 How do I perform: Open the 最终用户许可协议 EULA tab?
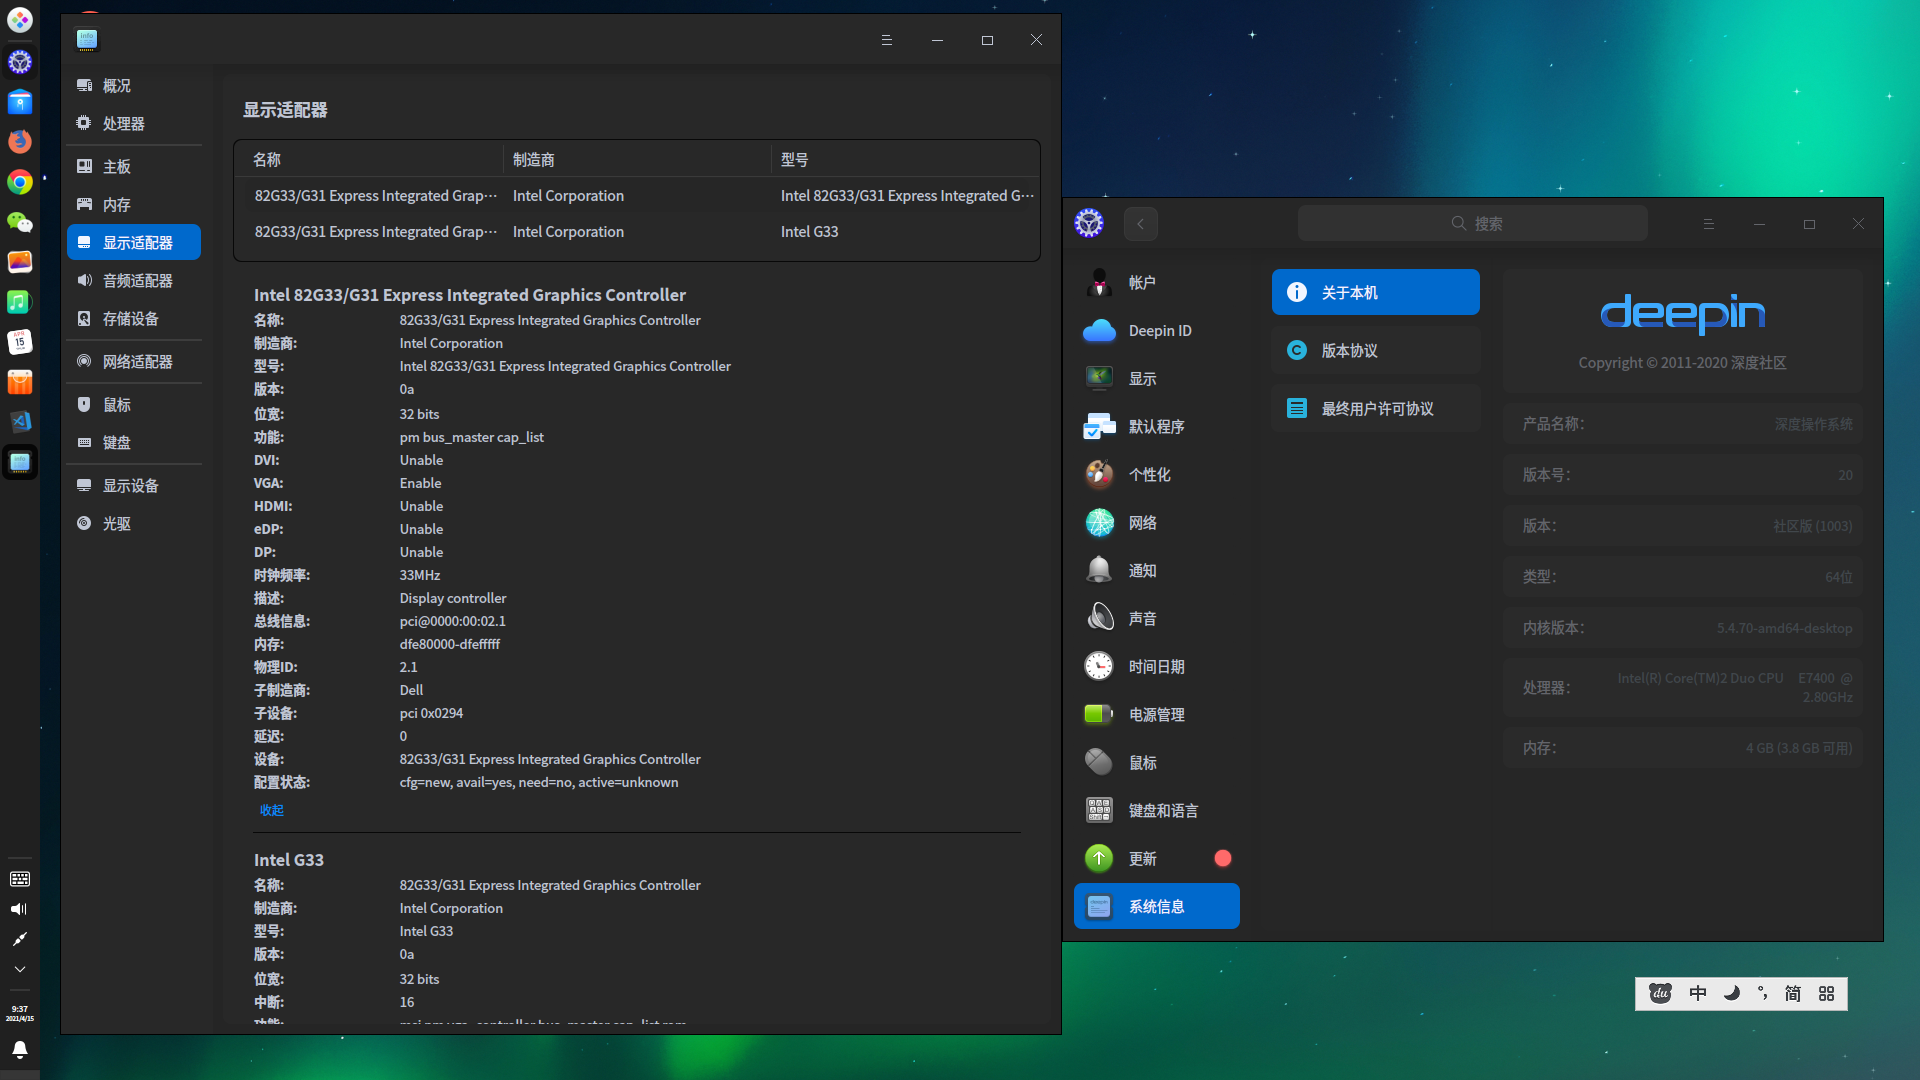pos(1375,409)
